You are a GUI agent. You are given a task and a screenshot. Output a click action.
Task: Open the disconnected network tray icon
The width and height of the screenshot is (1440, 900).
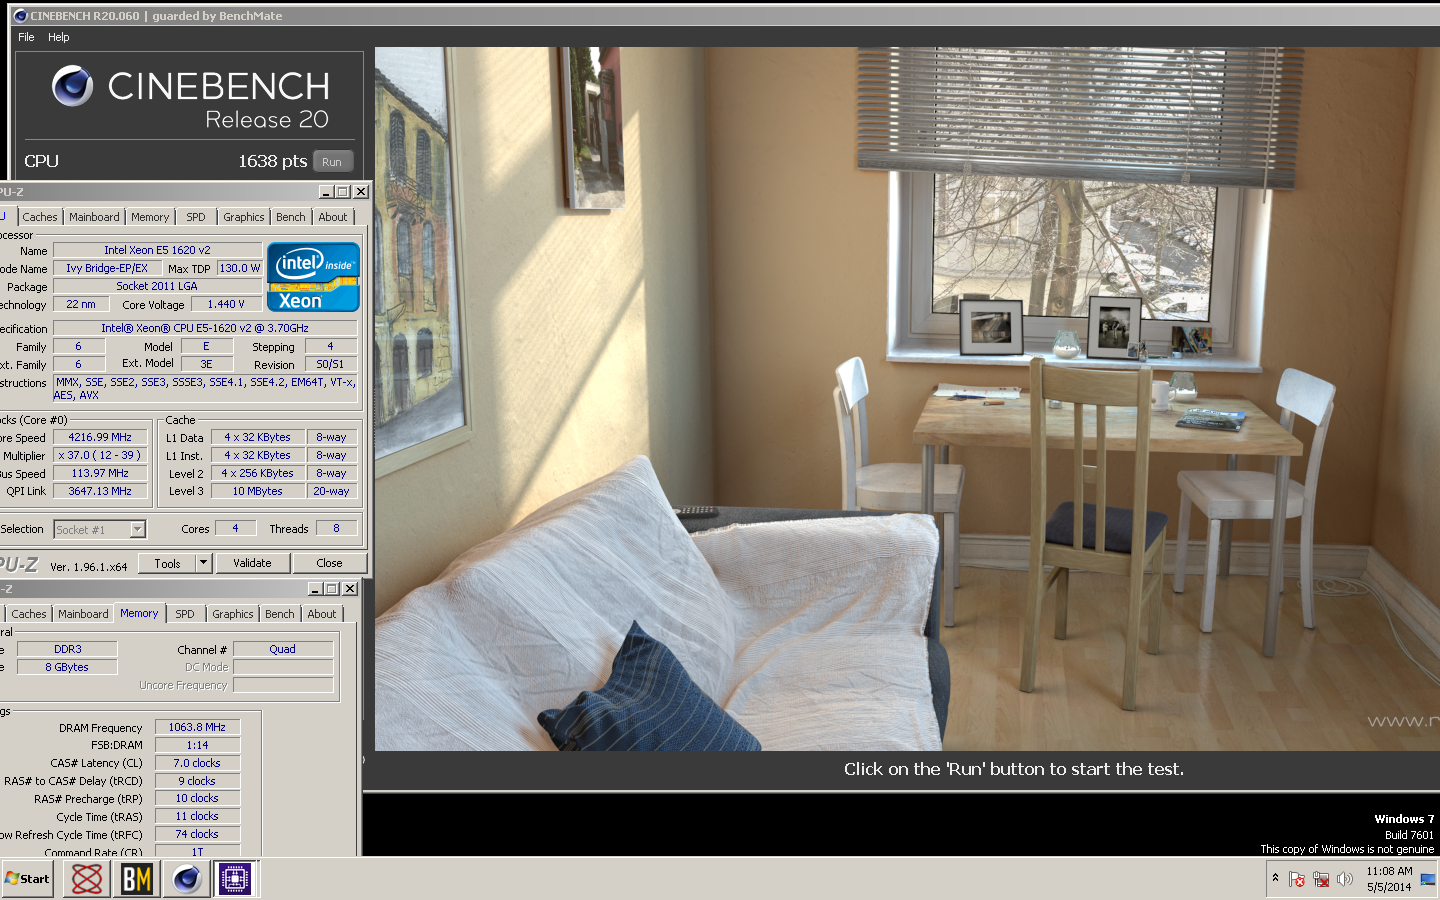coord(1321,879)
